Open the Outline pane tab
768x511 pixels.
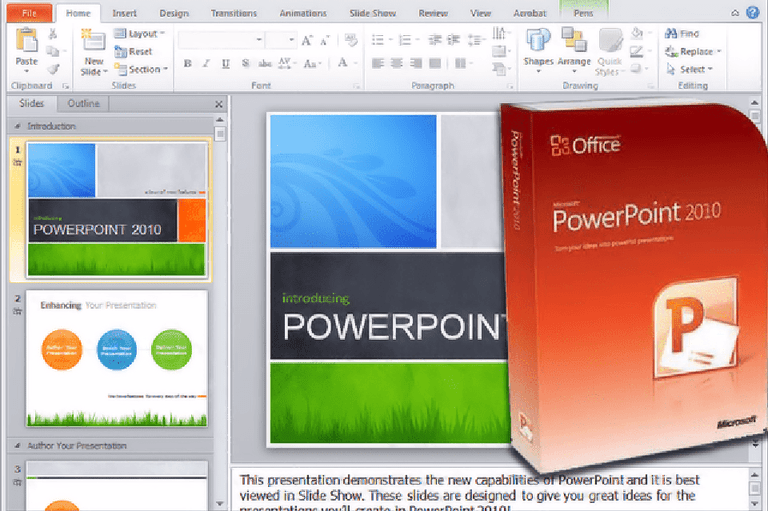pyautogui.click(x=84, y=104)
